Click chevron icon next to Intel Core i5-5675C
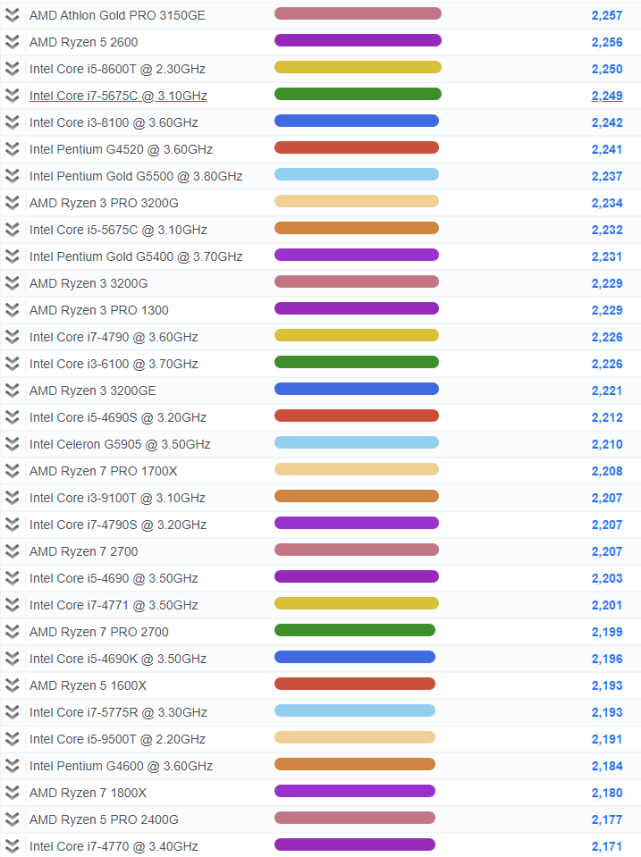 [12, 230]
